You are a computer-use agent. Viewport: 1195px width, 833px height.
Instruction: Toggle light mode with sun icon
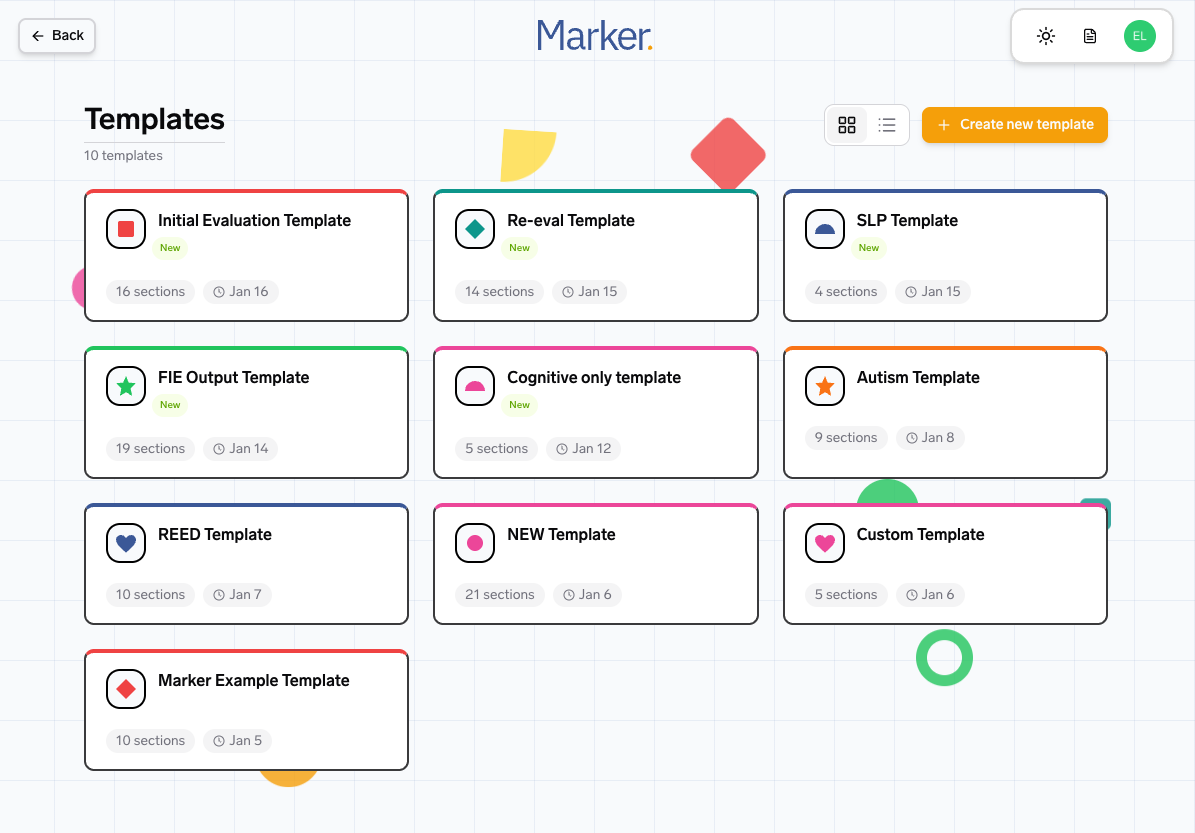1046,36
